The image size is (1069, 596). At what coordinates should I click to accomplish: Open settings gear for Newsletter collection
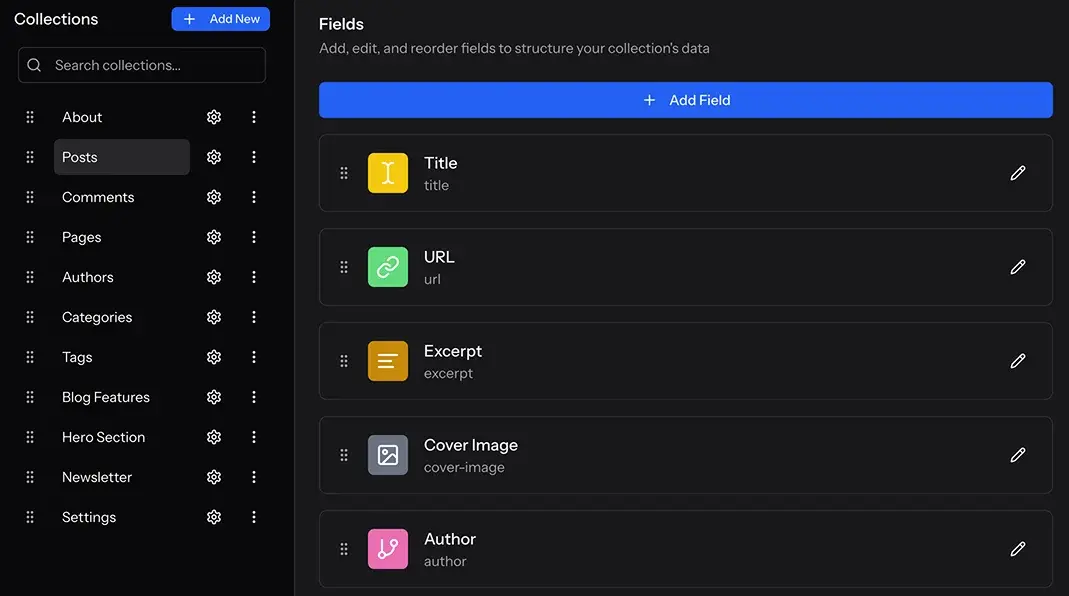tap(214, 477)
